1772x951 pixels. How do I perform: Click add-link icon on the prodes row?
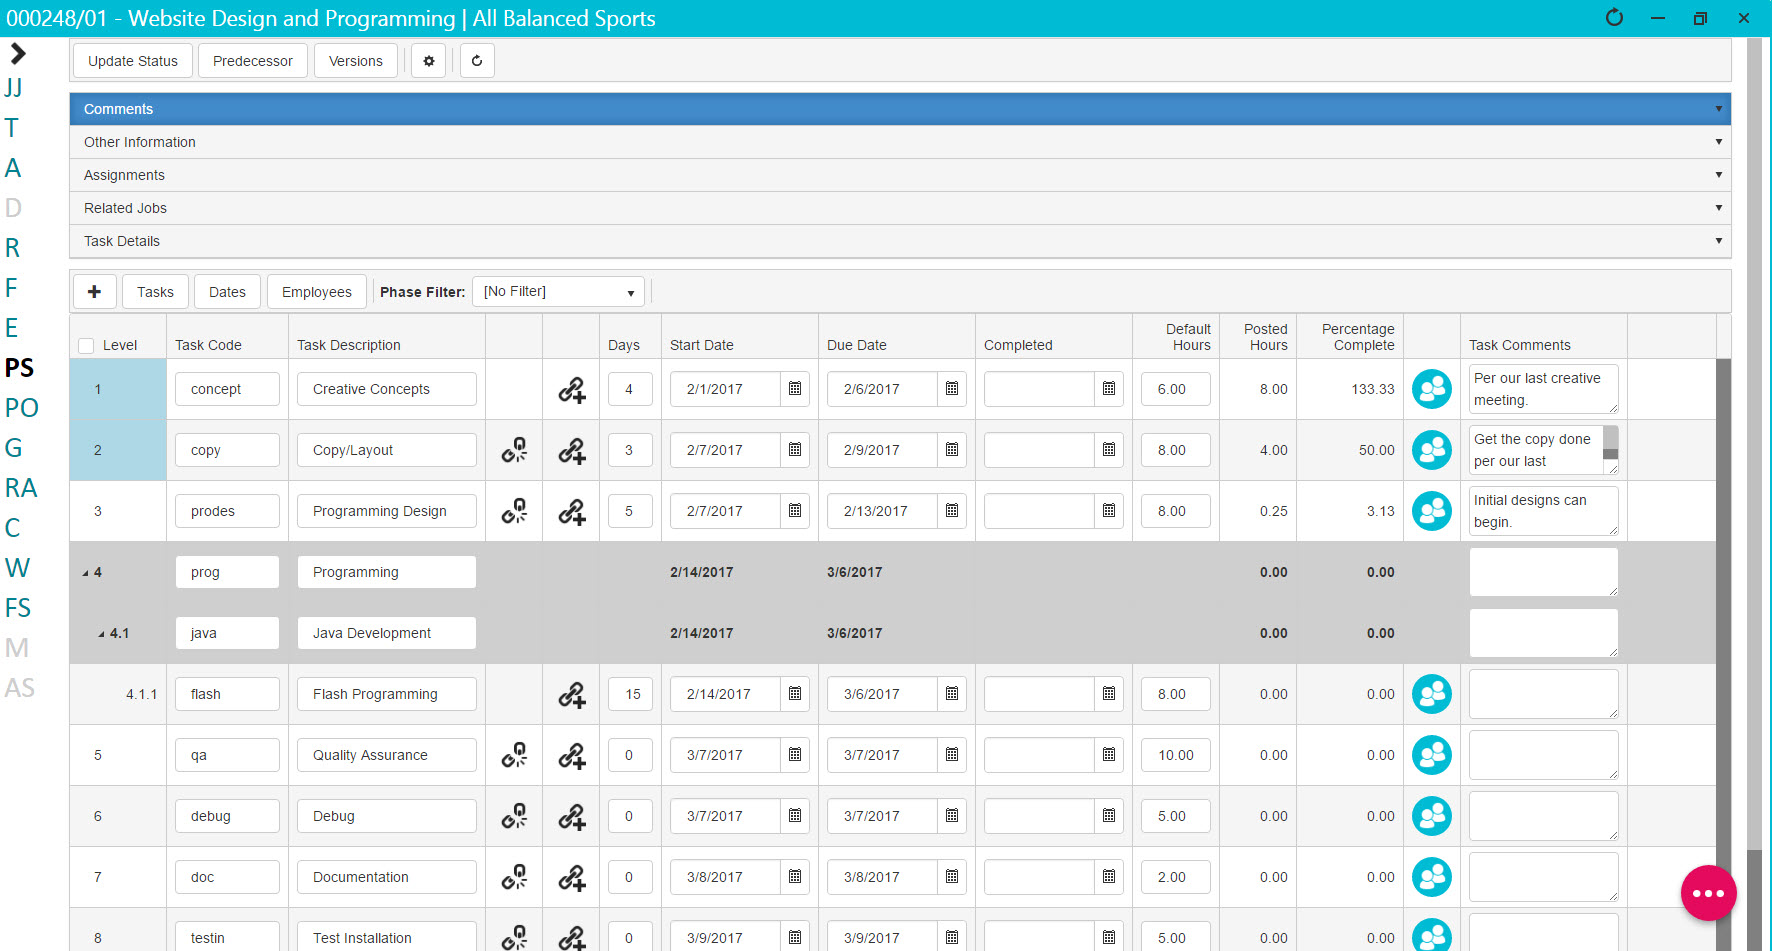click(572, 511)
